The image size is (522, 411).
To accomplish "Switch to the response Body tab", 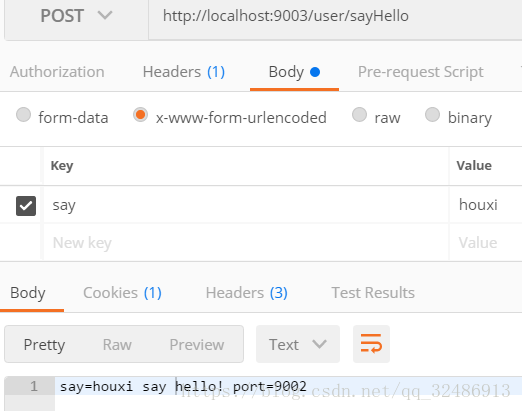I will 28,293.
